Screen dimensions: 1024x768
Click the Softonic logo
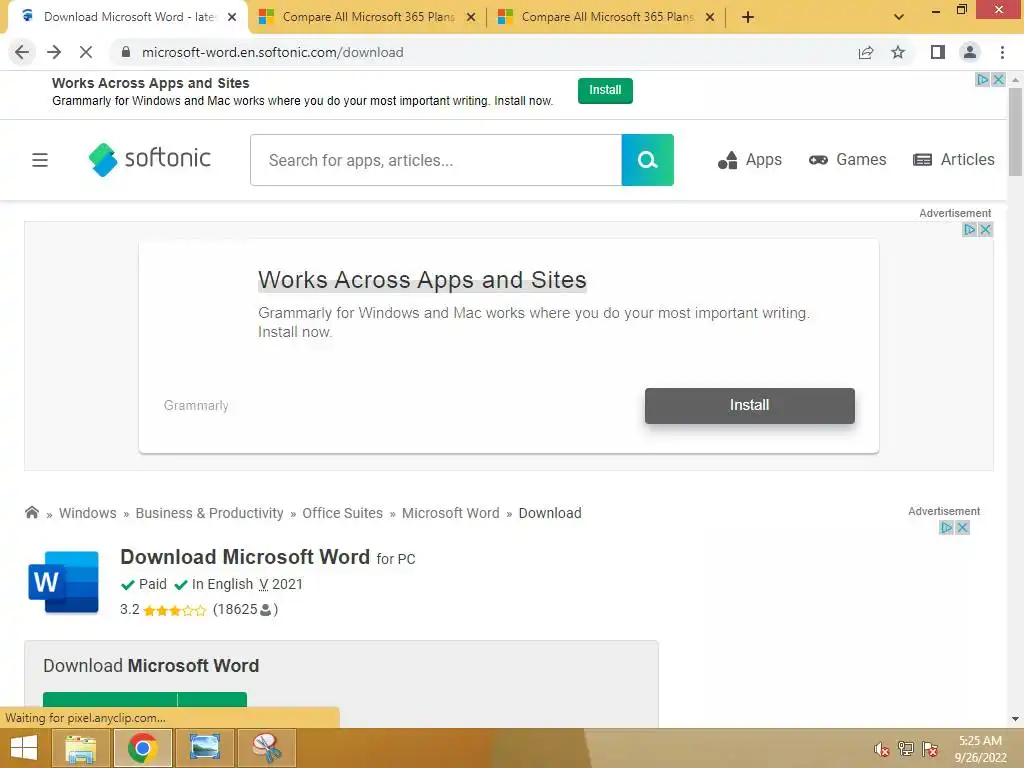[x=150, y=159]
